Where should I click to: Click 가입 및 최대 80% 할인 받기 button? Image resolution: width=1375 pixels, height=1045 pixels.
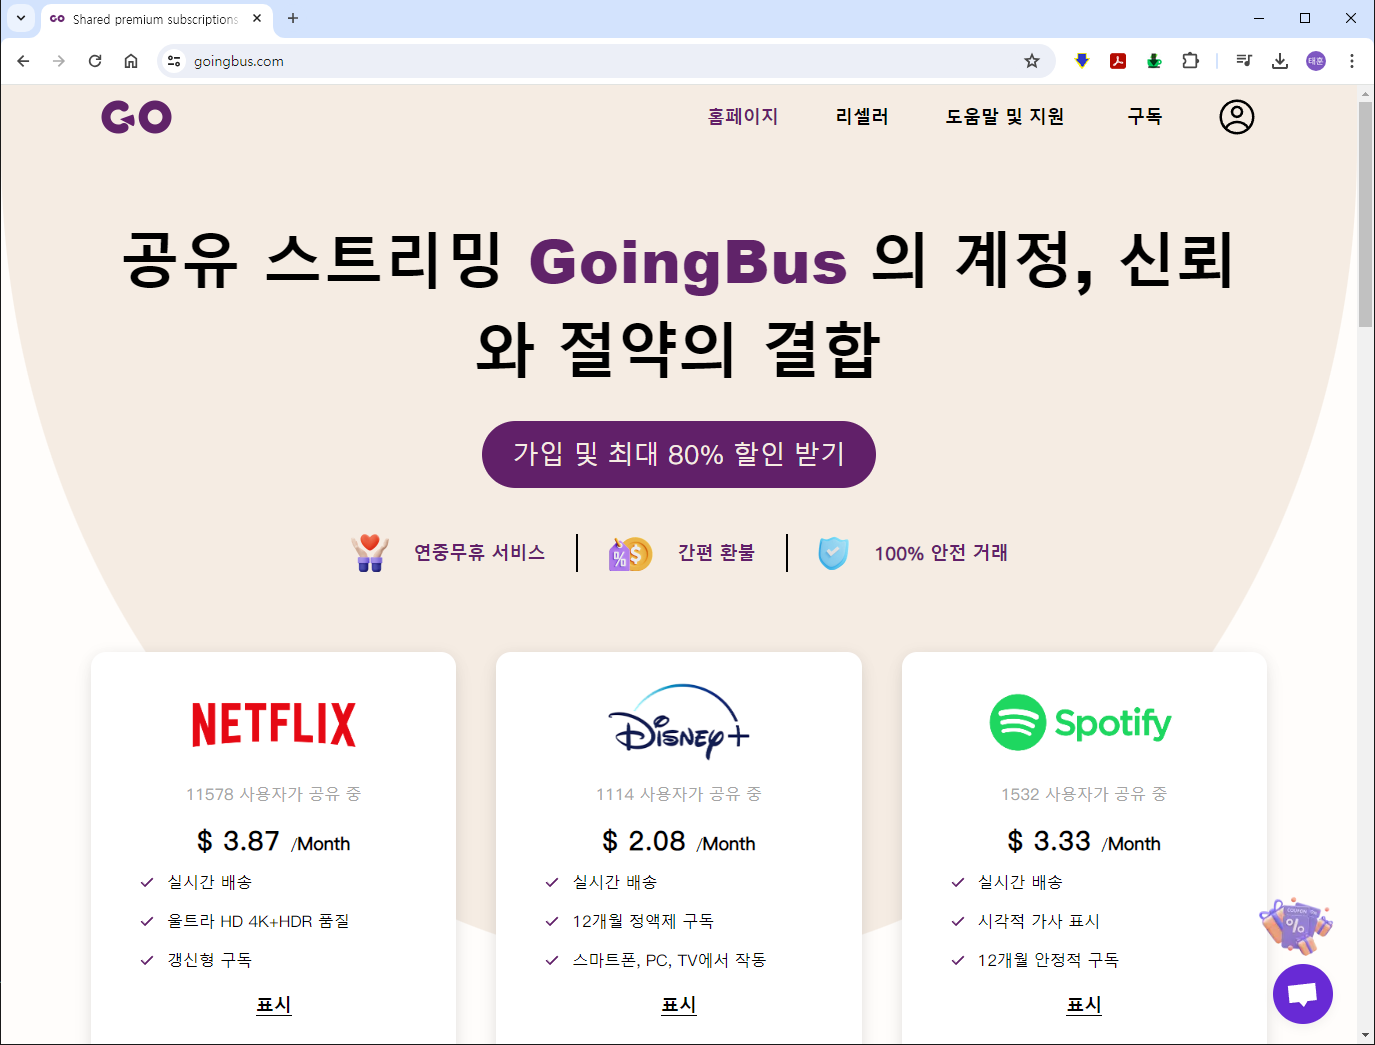[679, 454]
